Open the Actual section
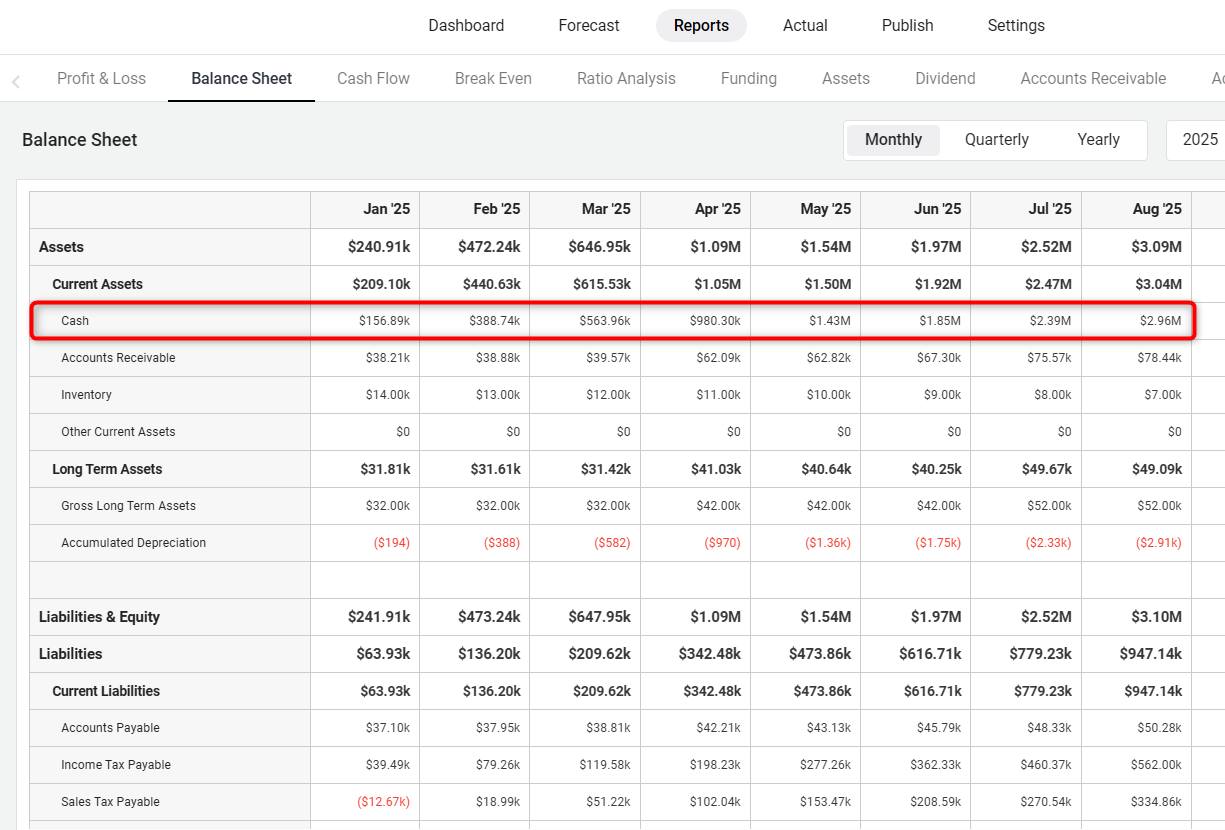 click(805, 26)
